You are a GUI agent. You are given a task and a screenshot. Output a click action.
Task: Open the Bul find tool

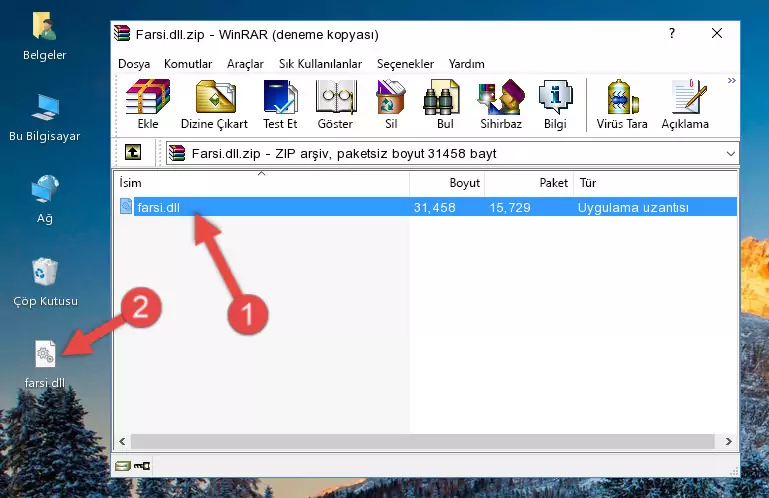[445, 105]
